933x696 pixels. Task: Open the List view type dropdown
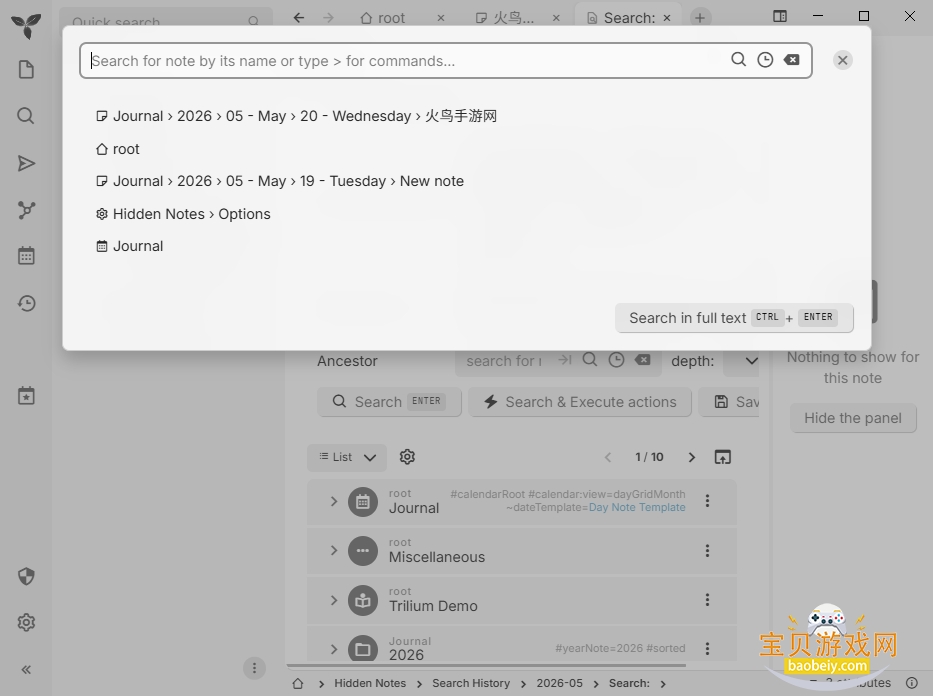(x=347, y=457)
